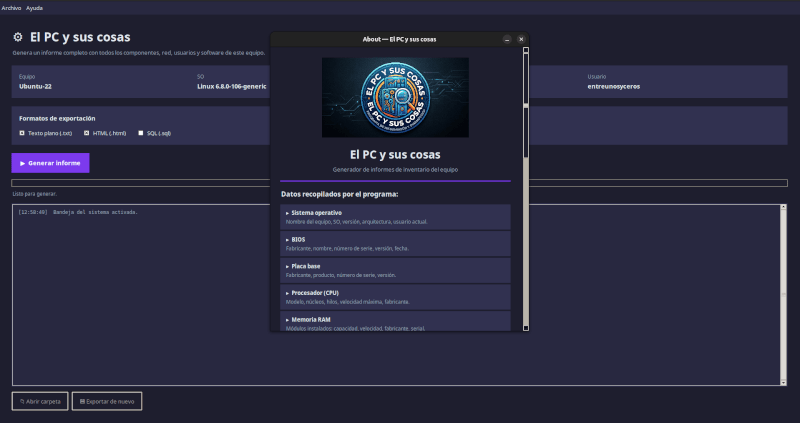Open the Archivo menu
Image resolution: width=800 pixels, height=423 pixels.
click(x=11, y=8)
